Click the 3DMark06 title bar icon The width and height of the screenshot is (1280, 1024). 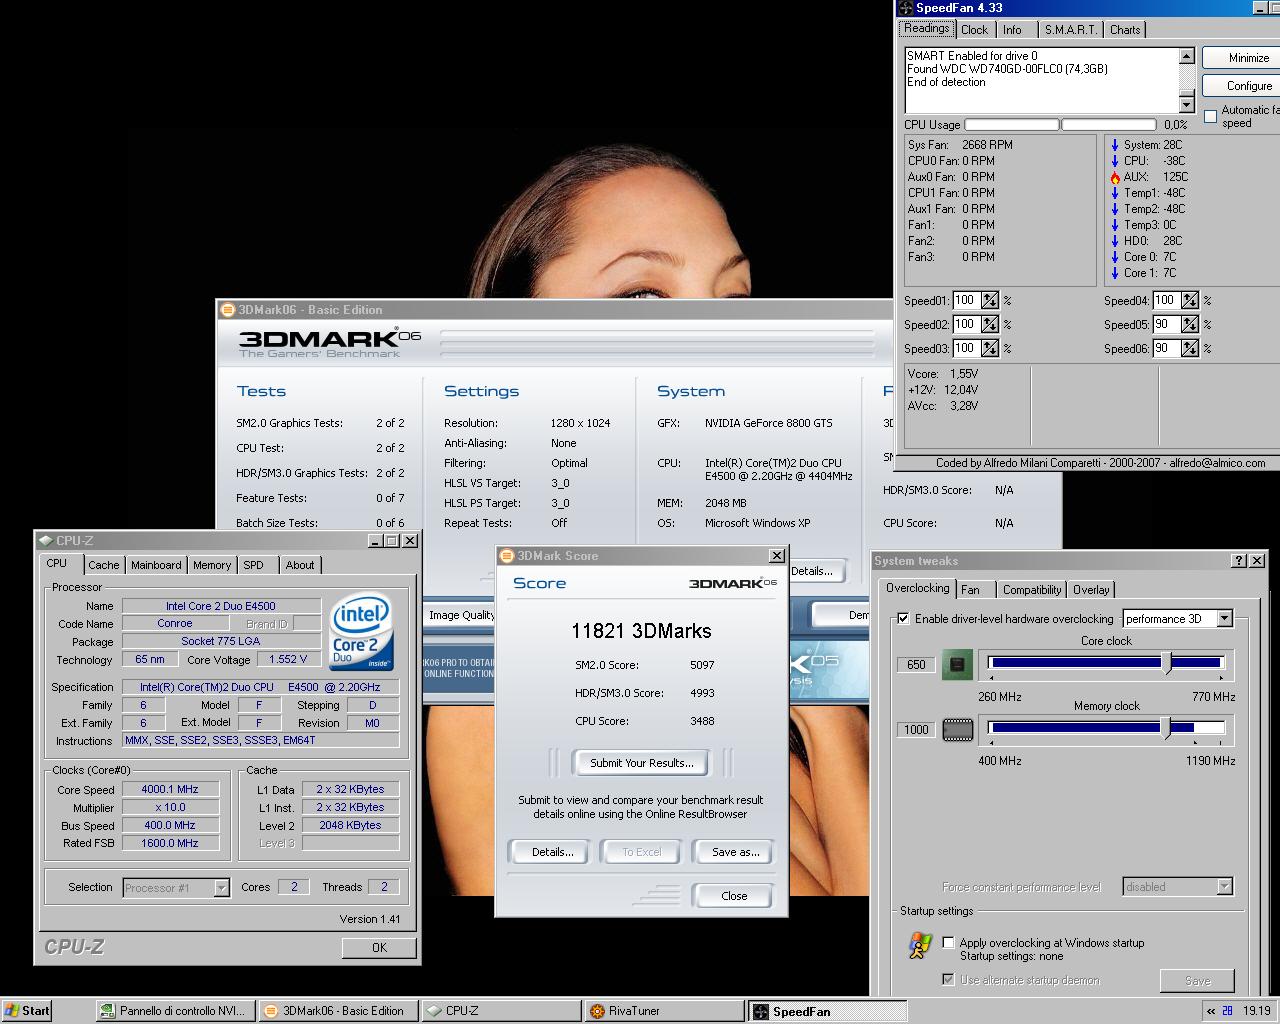227,310
